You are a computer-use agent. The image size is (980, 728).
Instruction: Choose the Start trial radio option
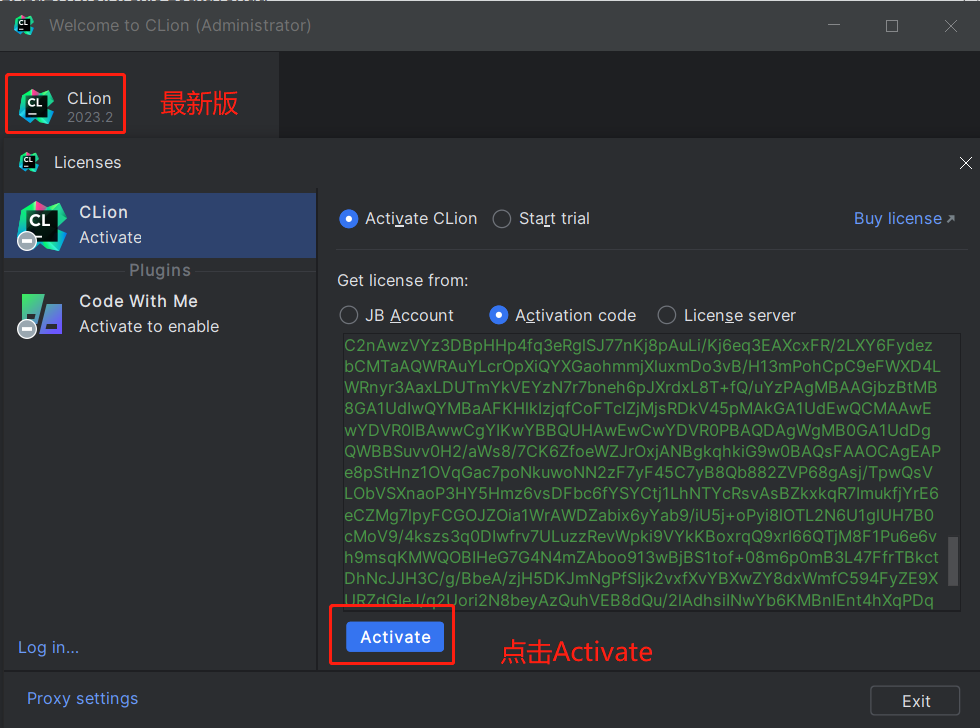(502, 219)
